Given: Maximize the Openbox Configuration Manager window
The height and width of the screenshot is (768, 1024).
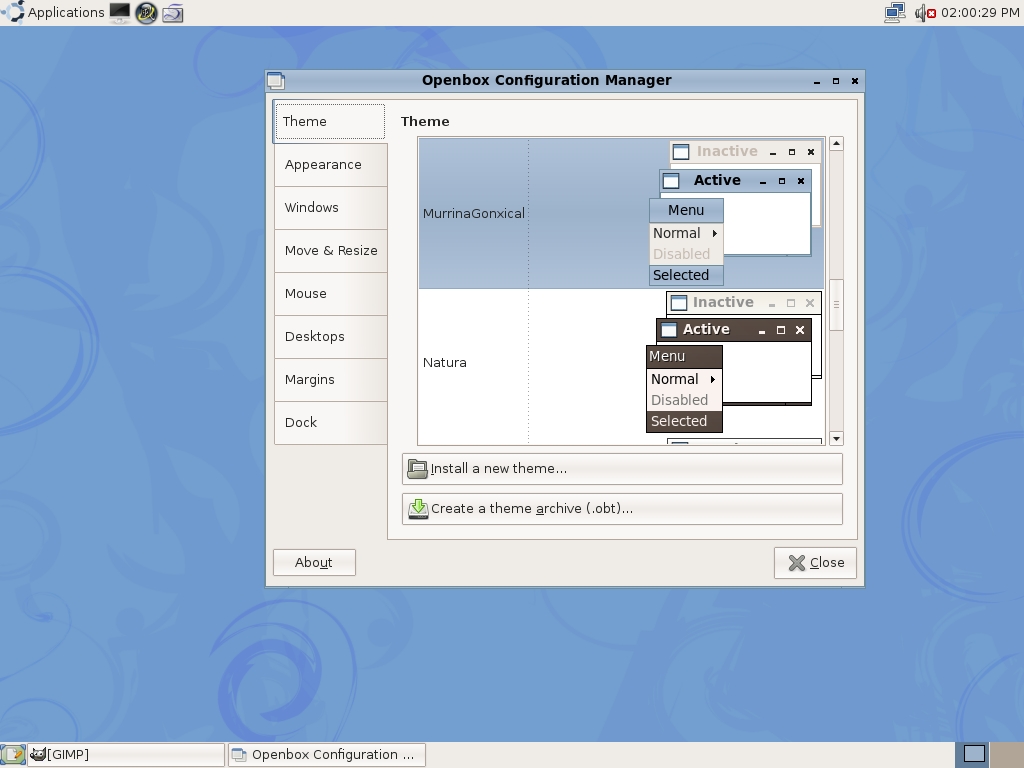Looking at the screenshot, I should click(835, 81).
